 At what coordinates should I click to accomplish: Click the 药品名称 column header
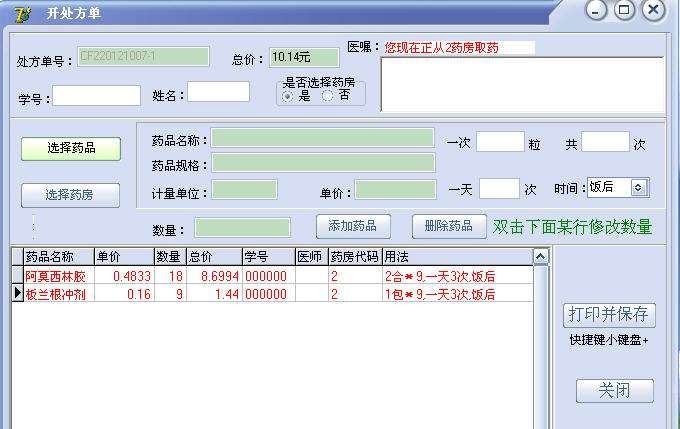pos(59,257)
